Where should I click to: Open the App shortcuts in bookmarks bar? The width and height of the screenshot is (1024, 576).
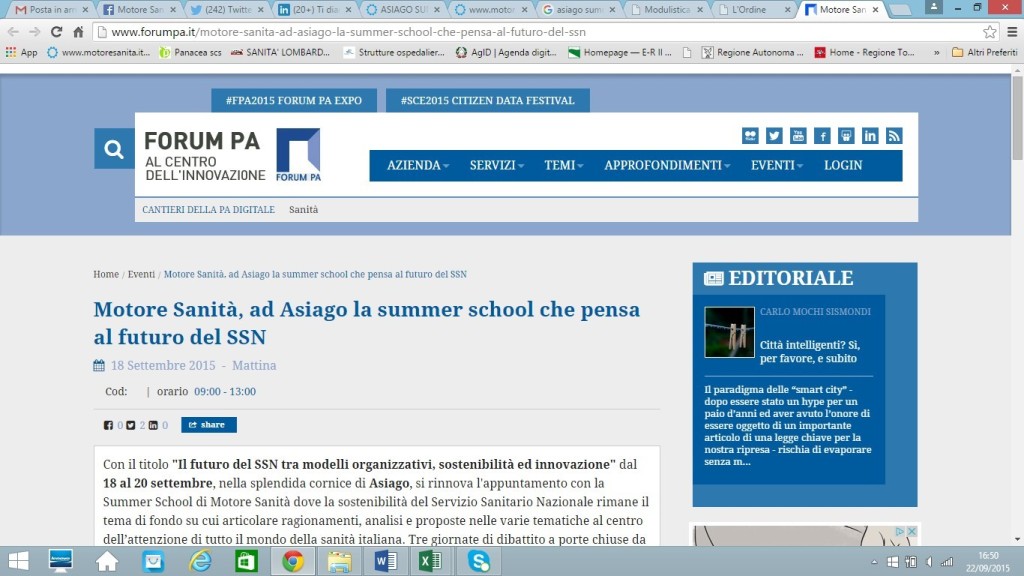pyautogui.click(x=22, y=52)
